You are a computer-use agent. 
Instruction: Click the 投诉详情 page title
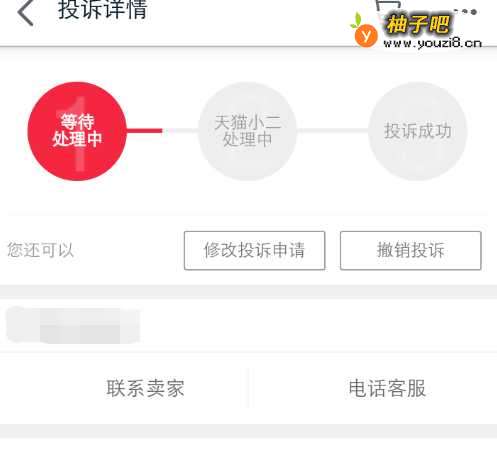click(x=103, y=9)
